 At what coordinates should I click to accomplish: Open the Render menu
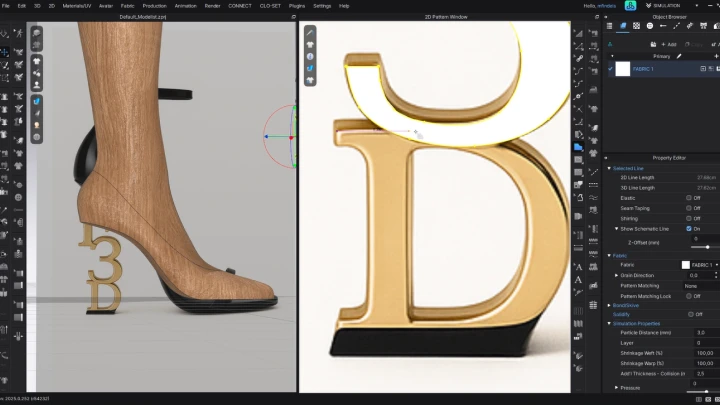point(212,6)
